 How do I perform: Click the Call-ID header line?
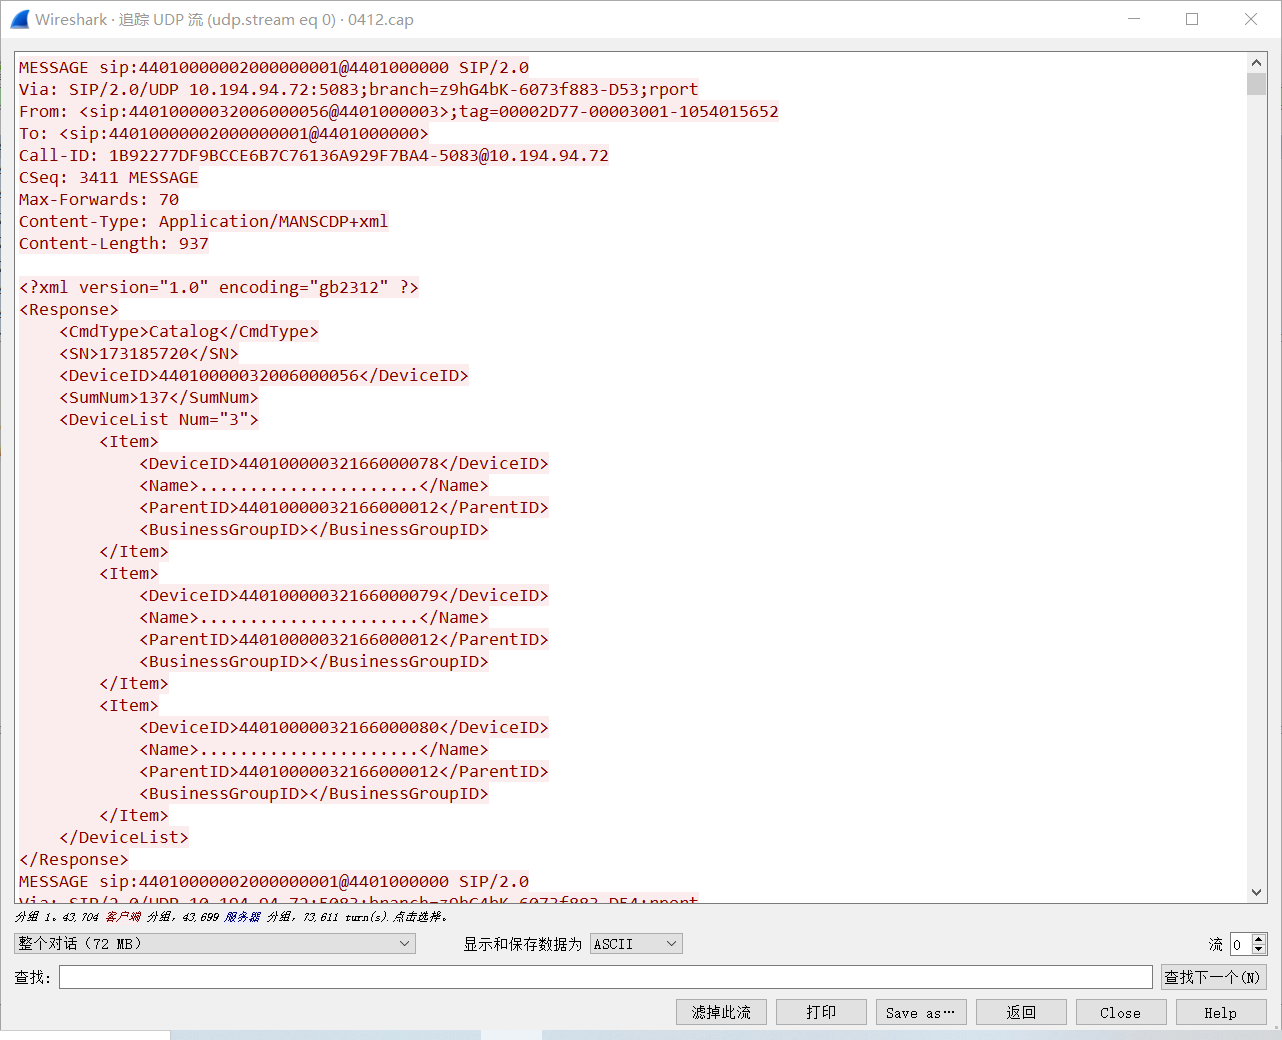point(314,155)
